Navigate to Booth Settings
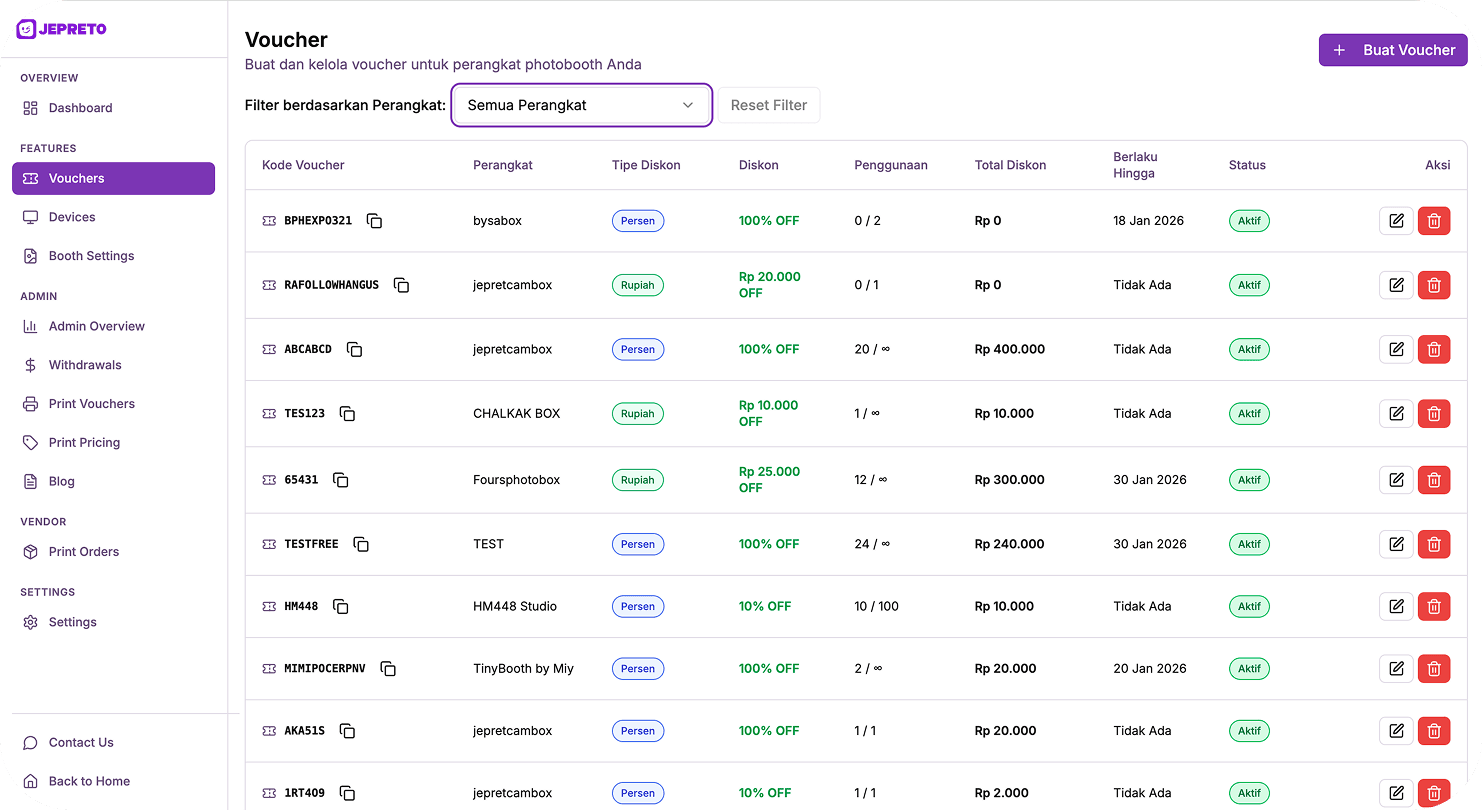Viewport: 1482px width, 810px height. click(x=91, y=256)
